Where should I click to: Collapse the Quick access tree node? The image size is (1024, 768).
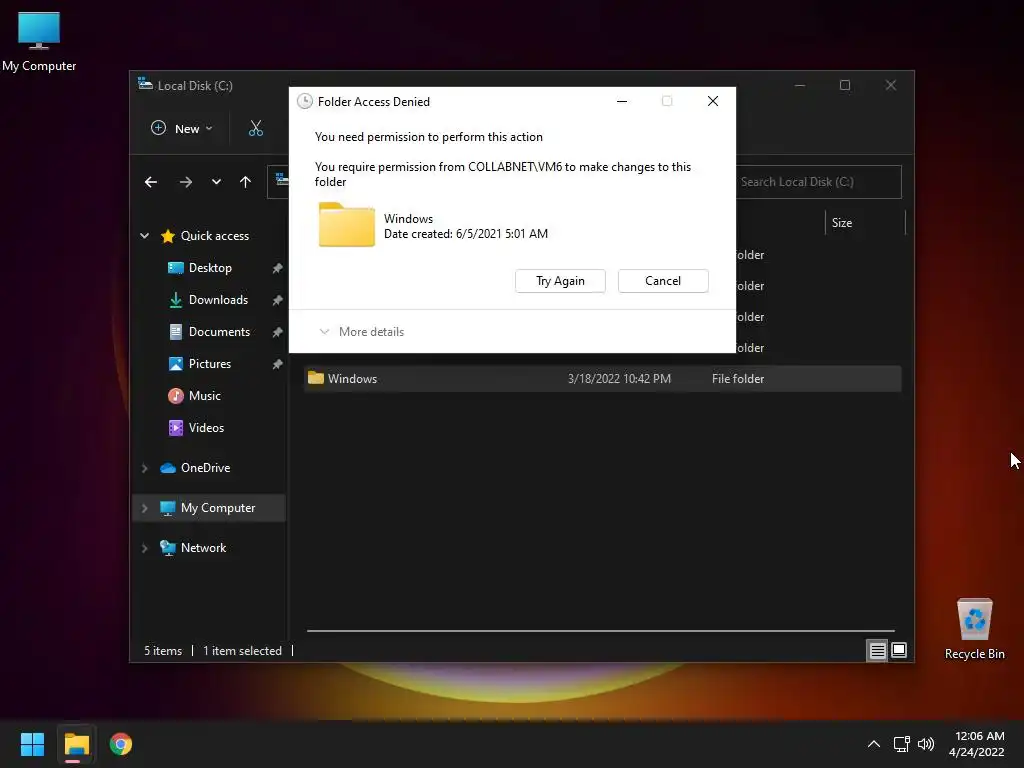[144, 236]
